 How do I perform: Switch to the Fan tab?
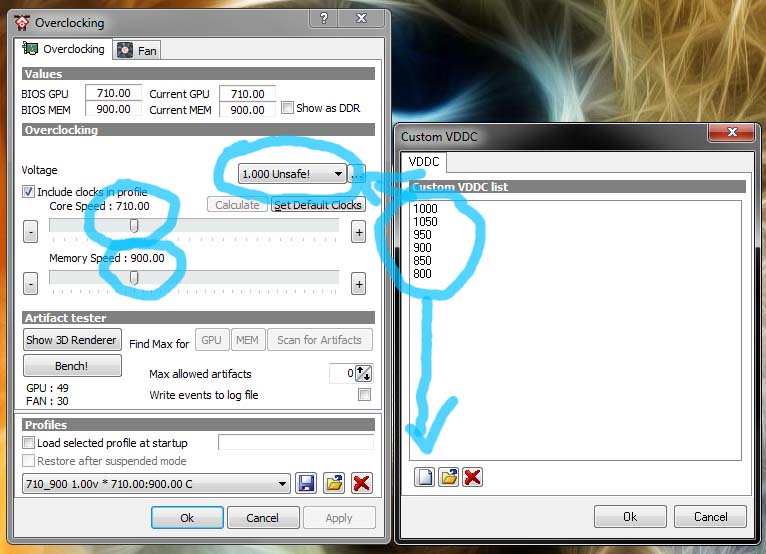coord(137,50)
